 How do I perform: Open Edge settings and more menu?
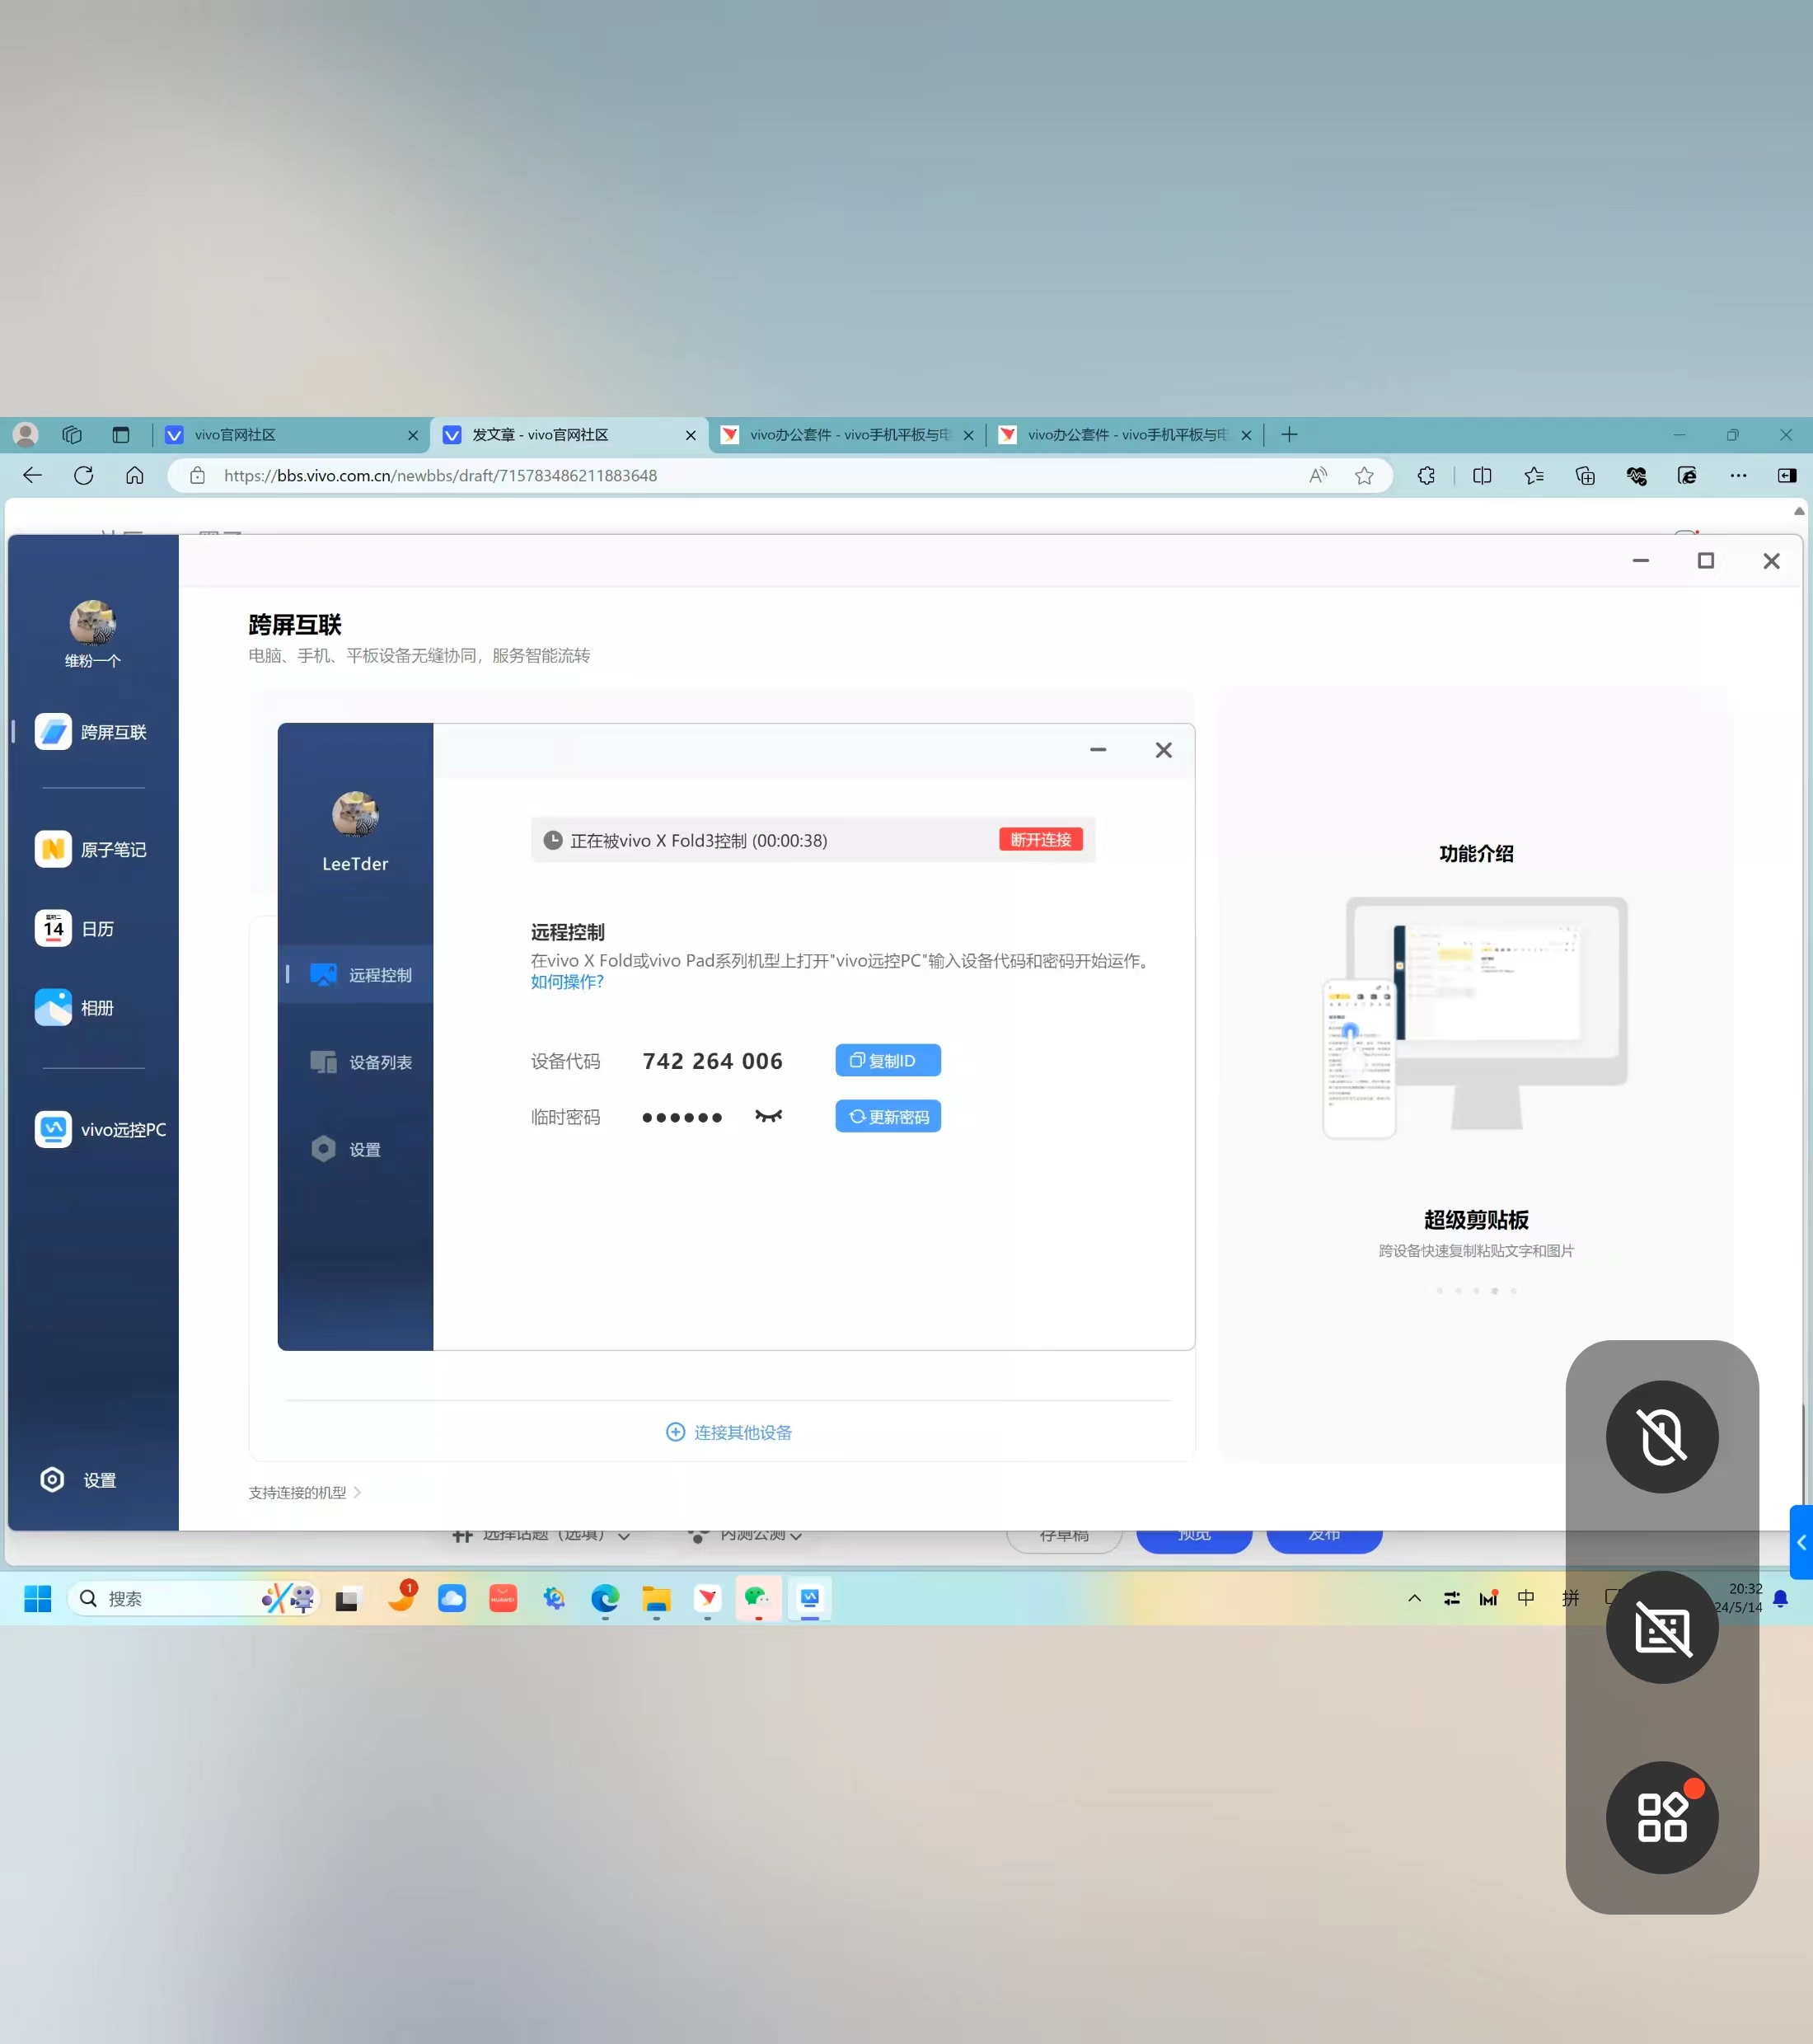tap(1738, 475)
